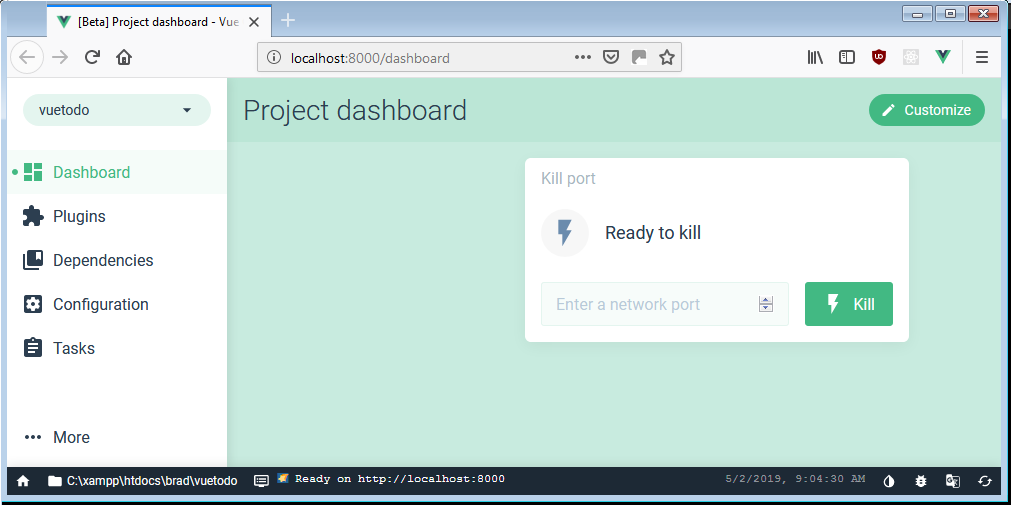Open the Firefox hamburger menu

[981, 57]
